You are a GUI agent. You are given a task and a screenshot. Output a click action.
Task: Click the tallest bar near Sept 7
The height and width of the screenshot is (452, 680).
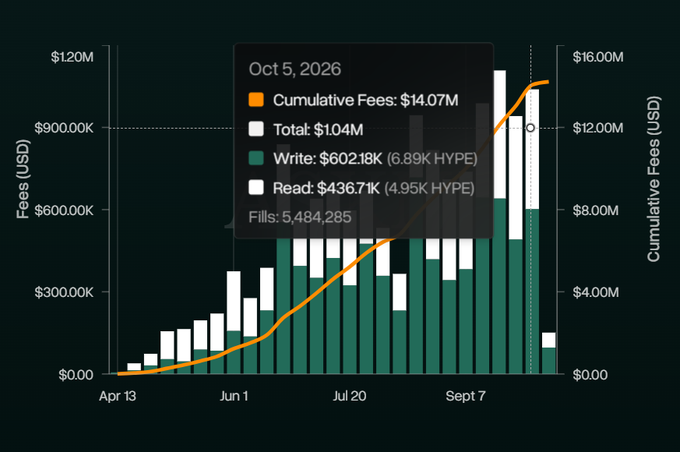(x=500, y=222)
